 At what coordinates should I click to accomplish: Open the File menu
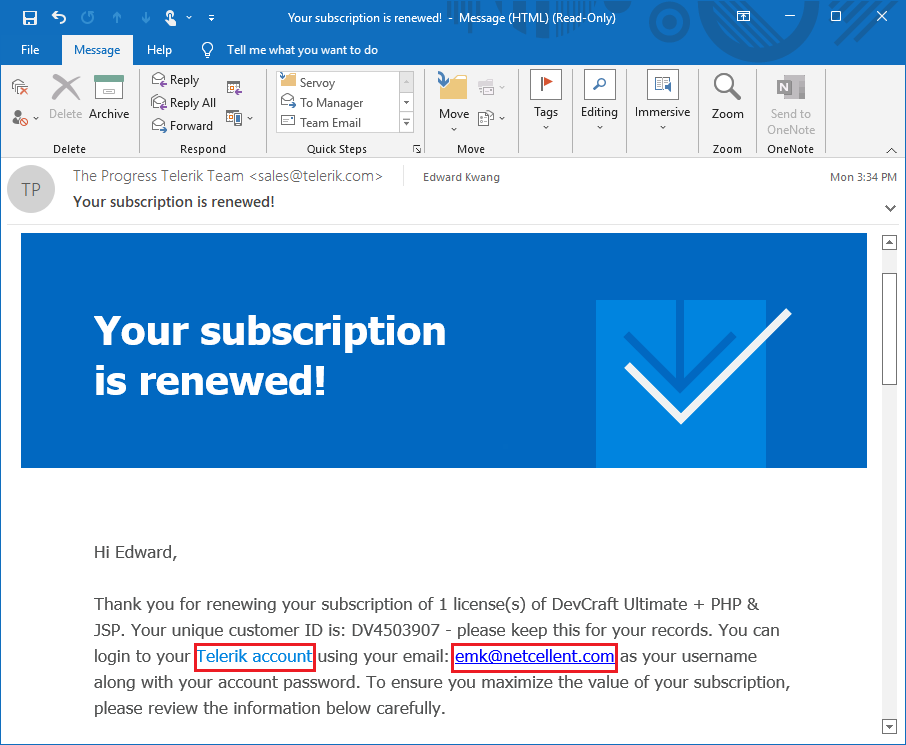[x=30, y=50]
